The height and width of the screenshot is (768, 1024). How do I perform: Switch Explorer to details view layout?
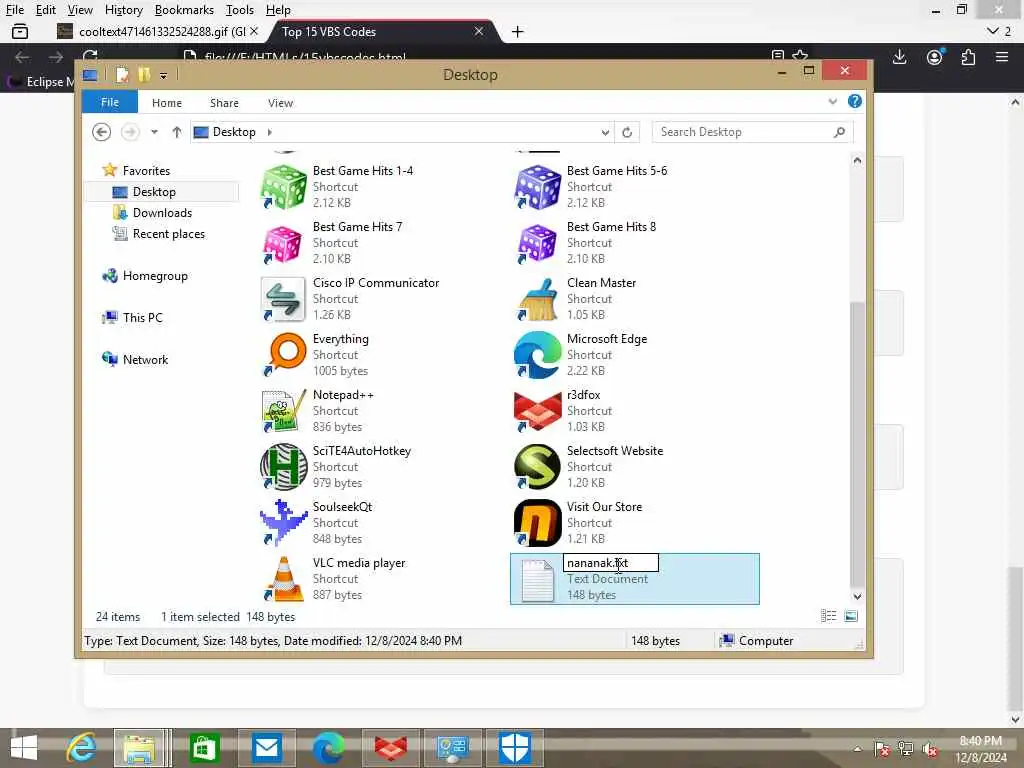tap(828, 616)
